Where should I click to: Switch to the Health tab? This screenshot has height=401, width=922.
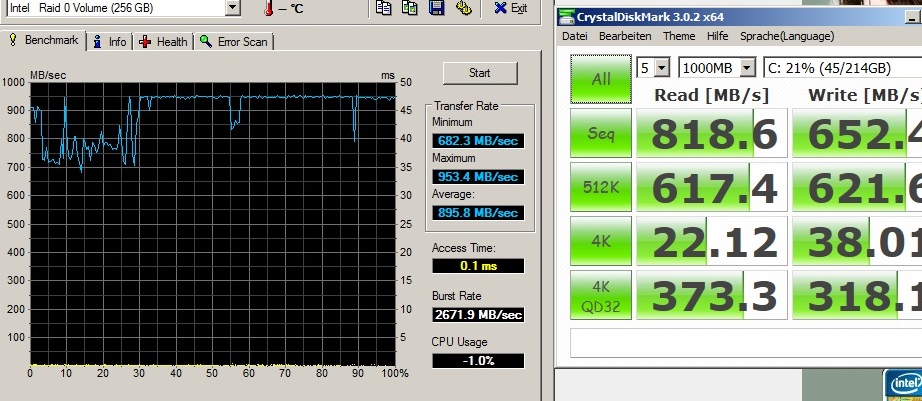point(163,42)
